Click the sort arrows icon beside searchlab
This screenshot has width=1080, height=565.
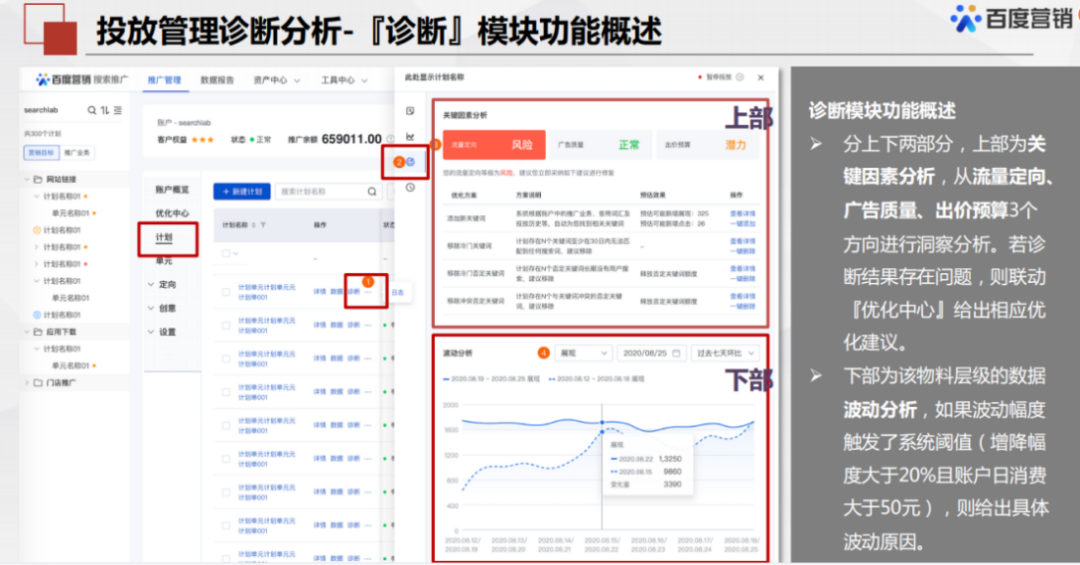tap(105, 110)
